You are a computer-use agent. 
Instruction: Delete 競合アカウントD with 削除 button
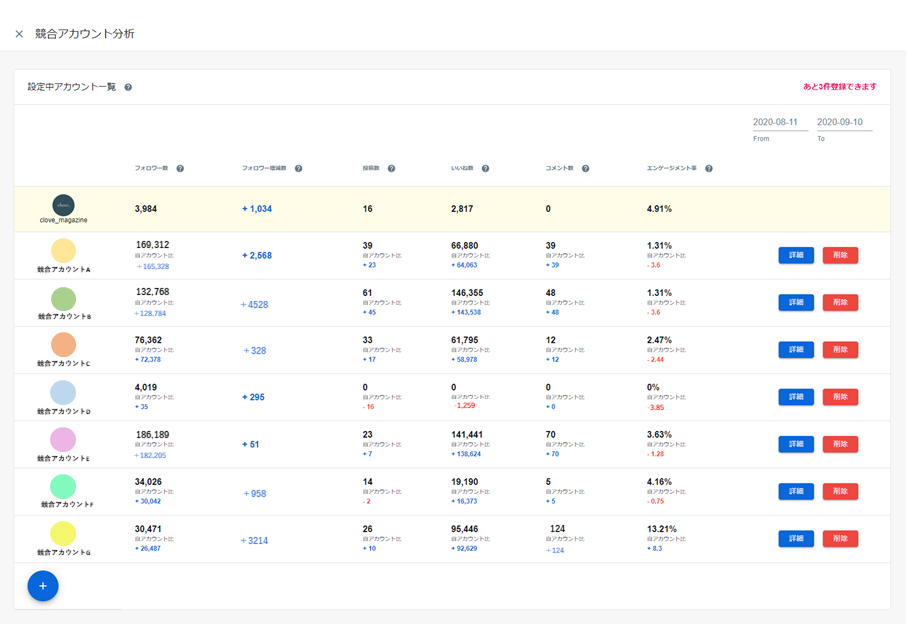point(840,397)
